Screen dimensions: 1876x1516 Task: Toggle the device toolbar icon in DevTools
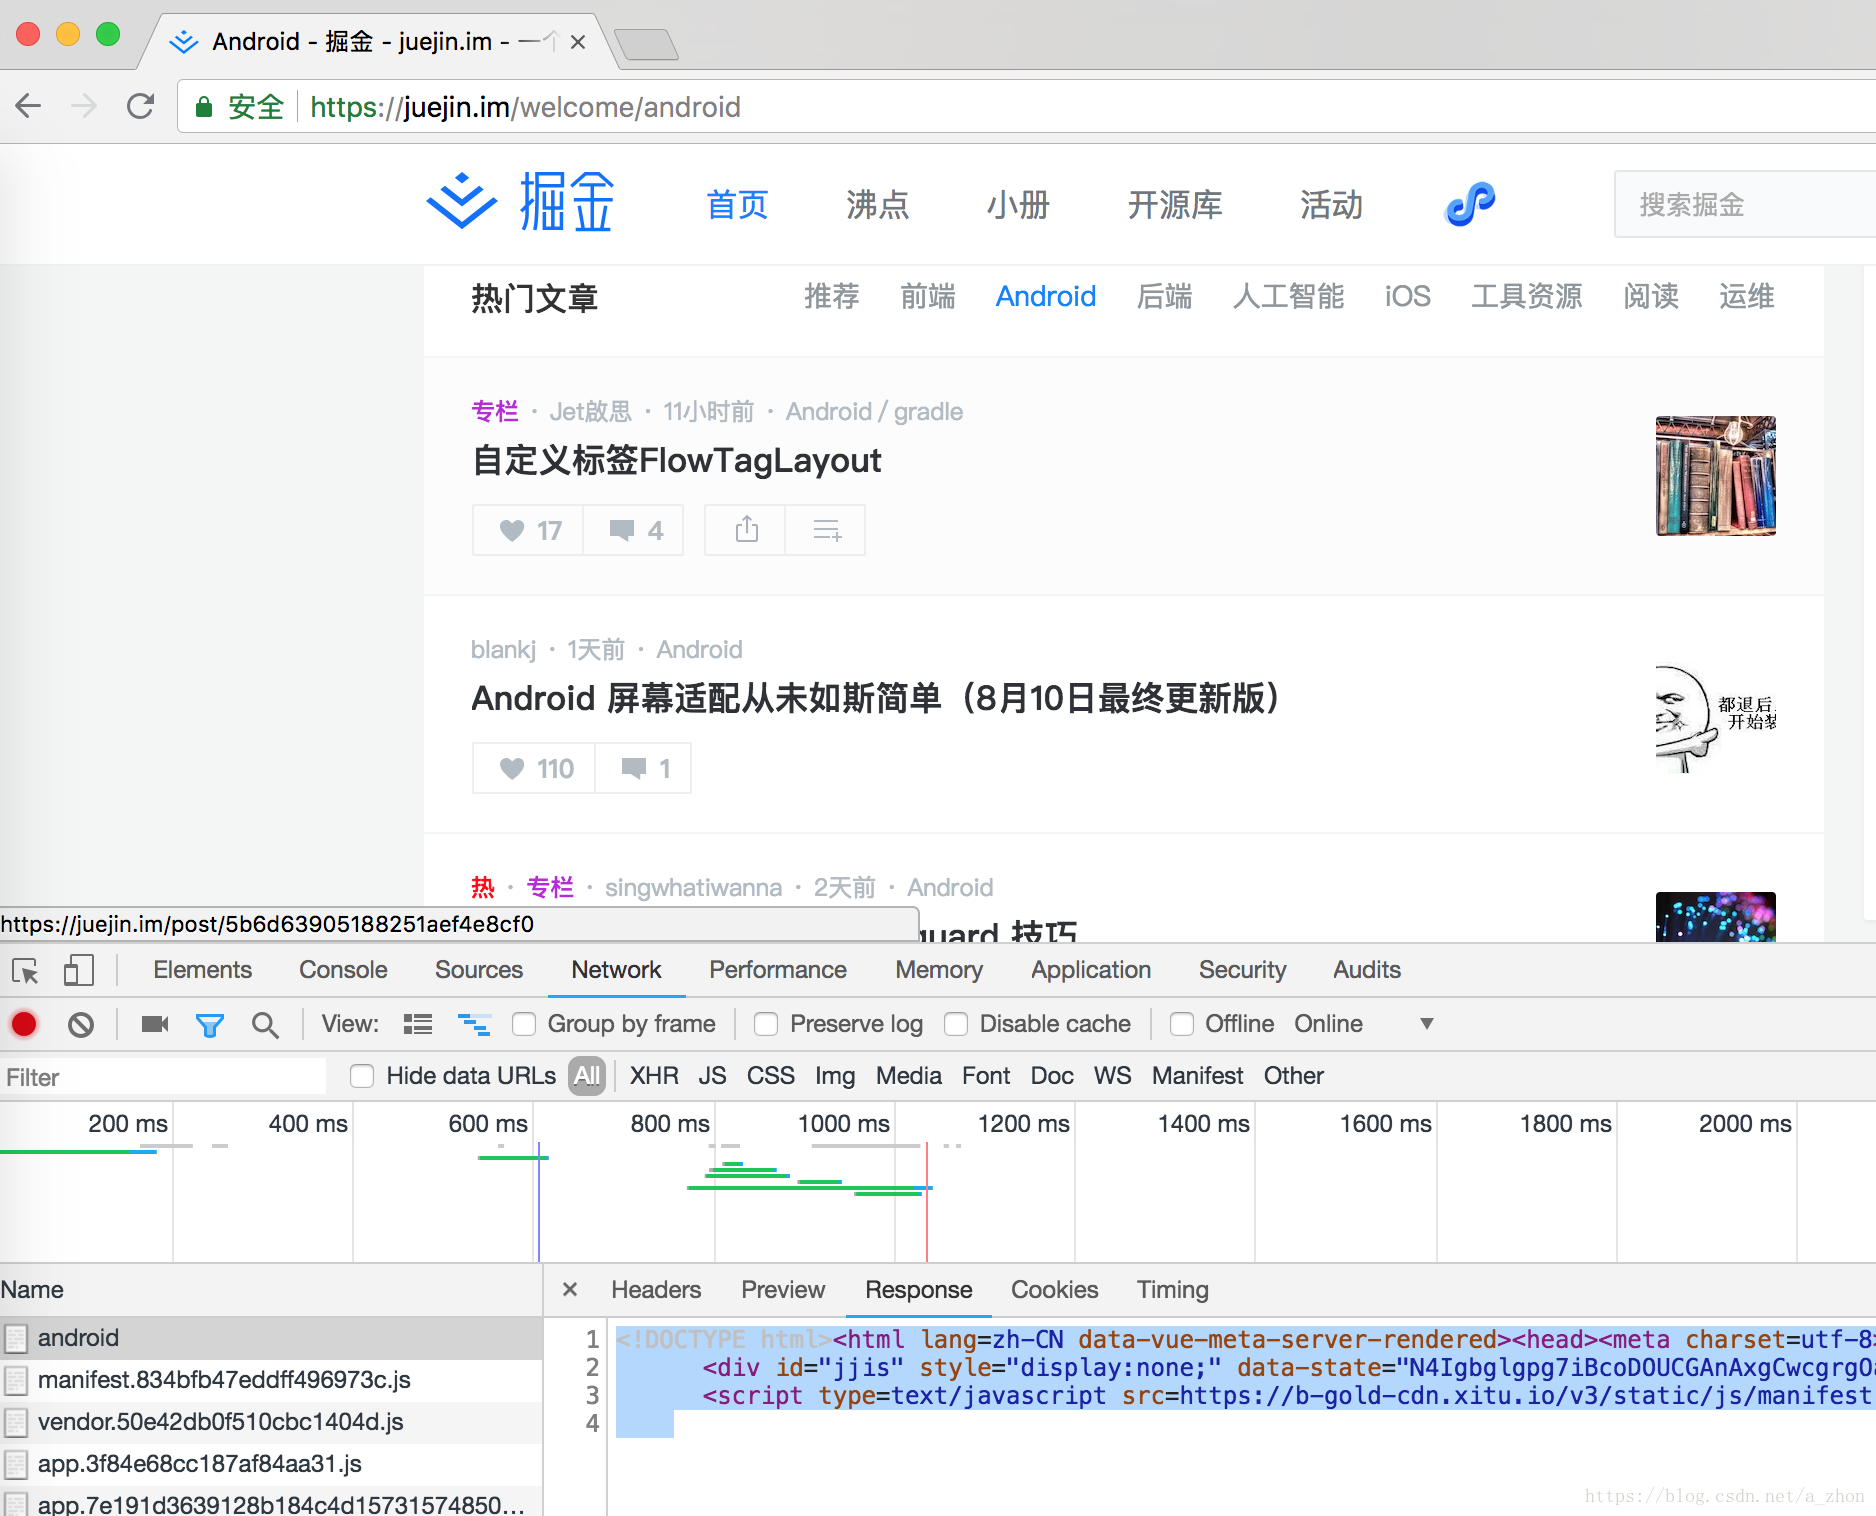click(x=78, y=970)
